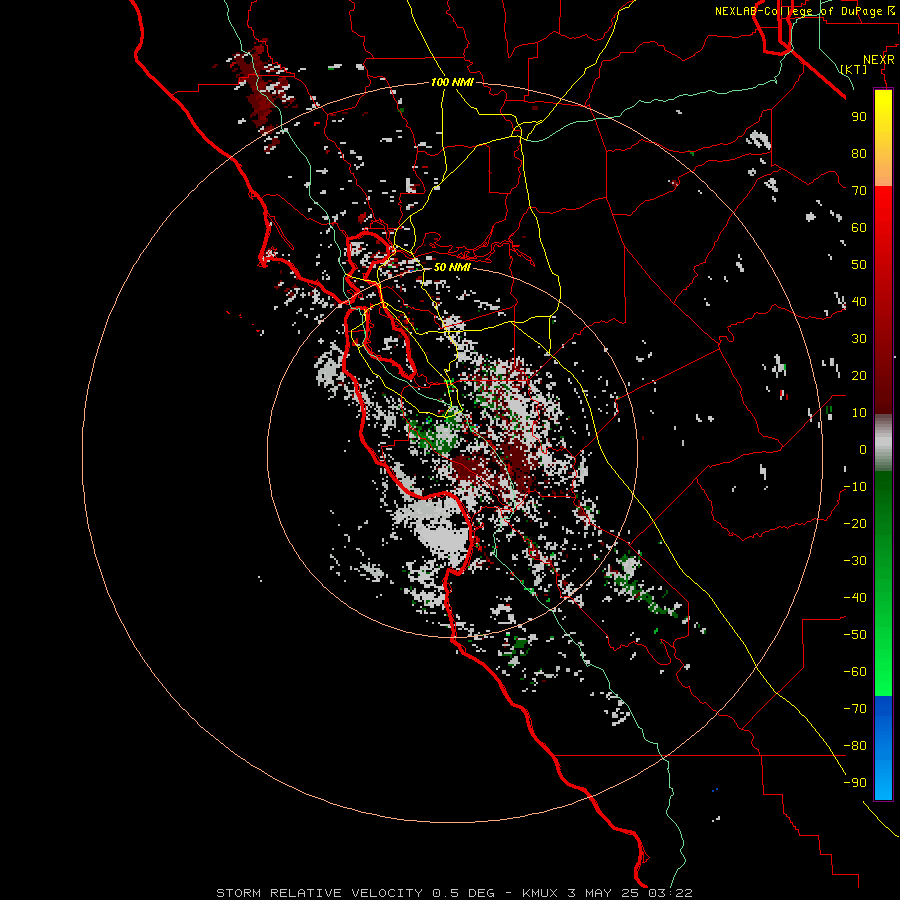Click the positive 10 scale value

(859, 413)
